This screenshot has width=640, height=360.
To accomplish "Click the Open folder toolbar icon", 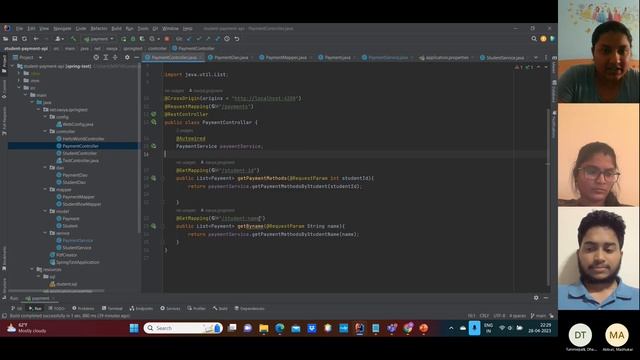I will point(5,39).
